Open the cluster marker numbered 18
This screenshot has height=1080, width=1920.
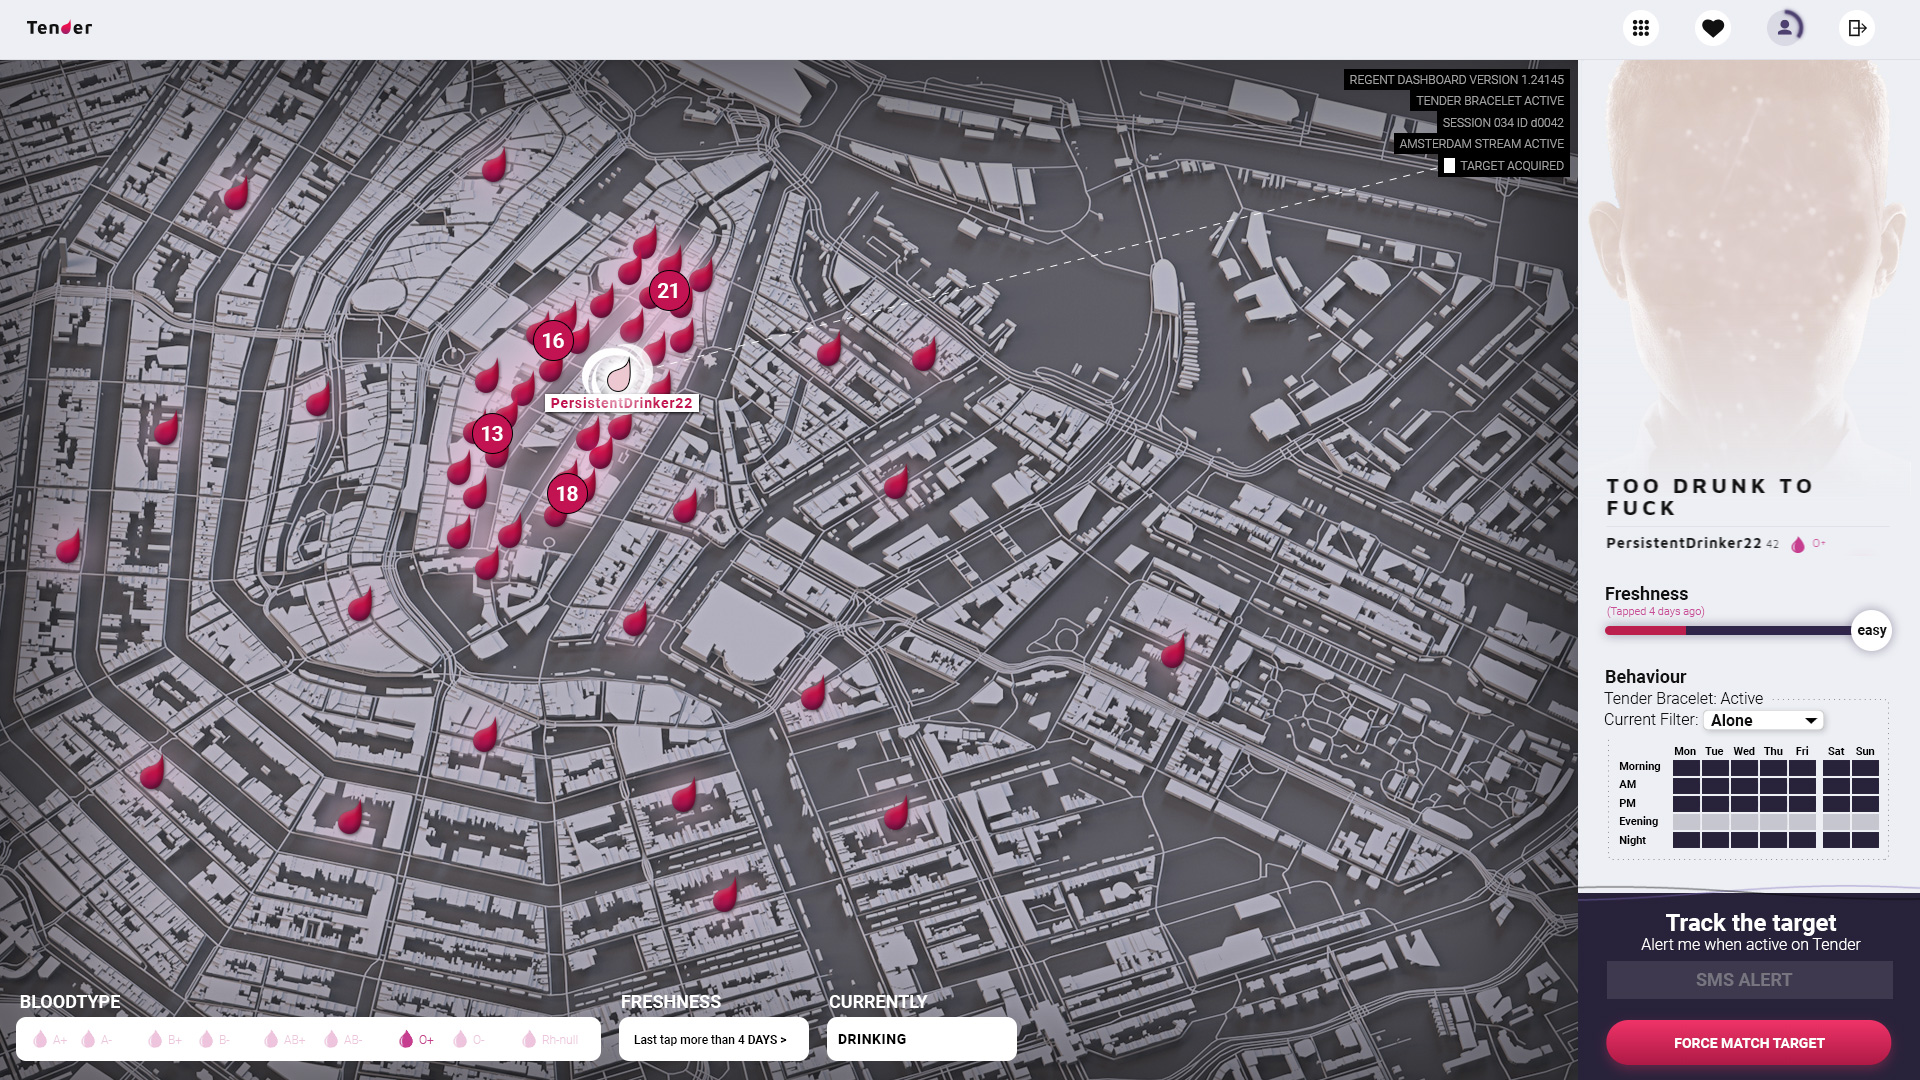(567, 494)
